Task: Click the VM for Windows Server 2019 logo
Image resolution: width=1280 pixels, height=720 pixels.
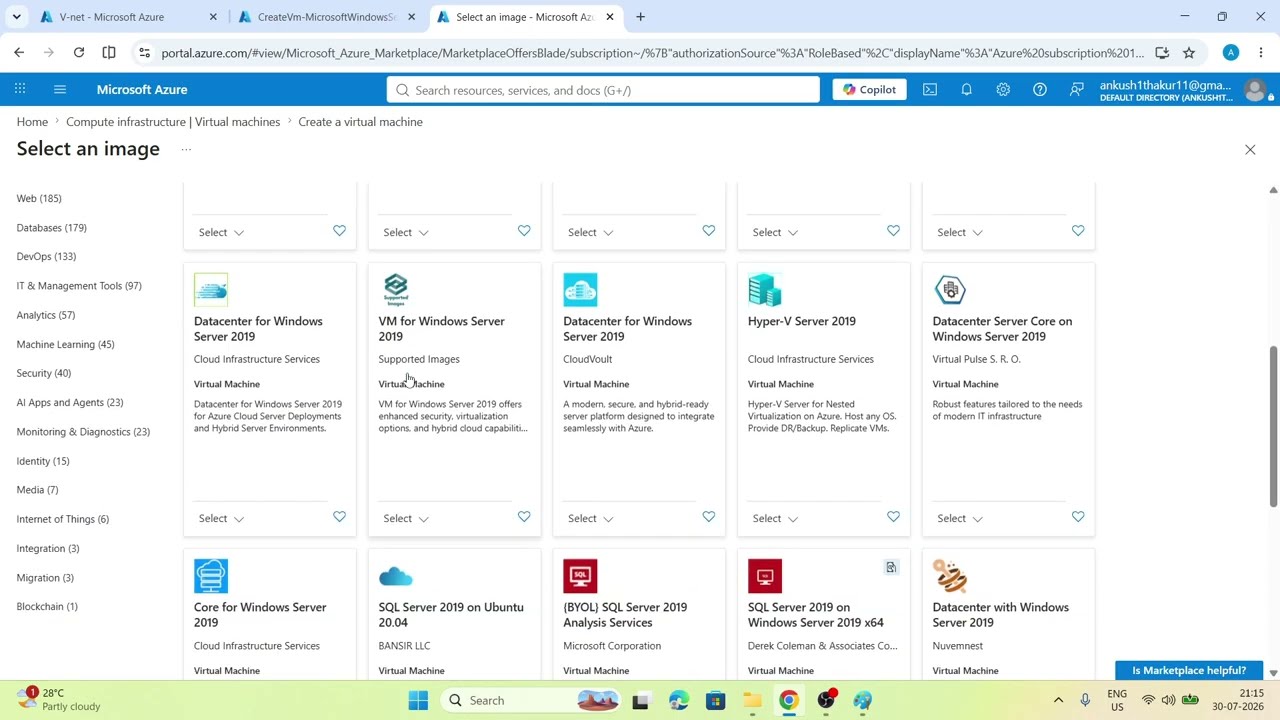Action: pyautogui.click(x=396, y=290)
